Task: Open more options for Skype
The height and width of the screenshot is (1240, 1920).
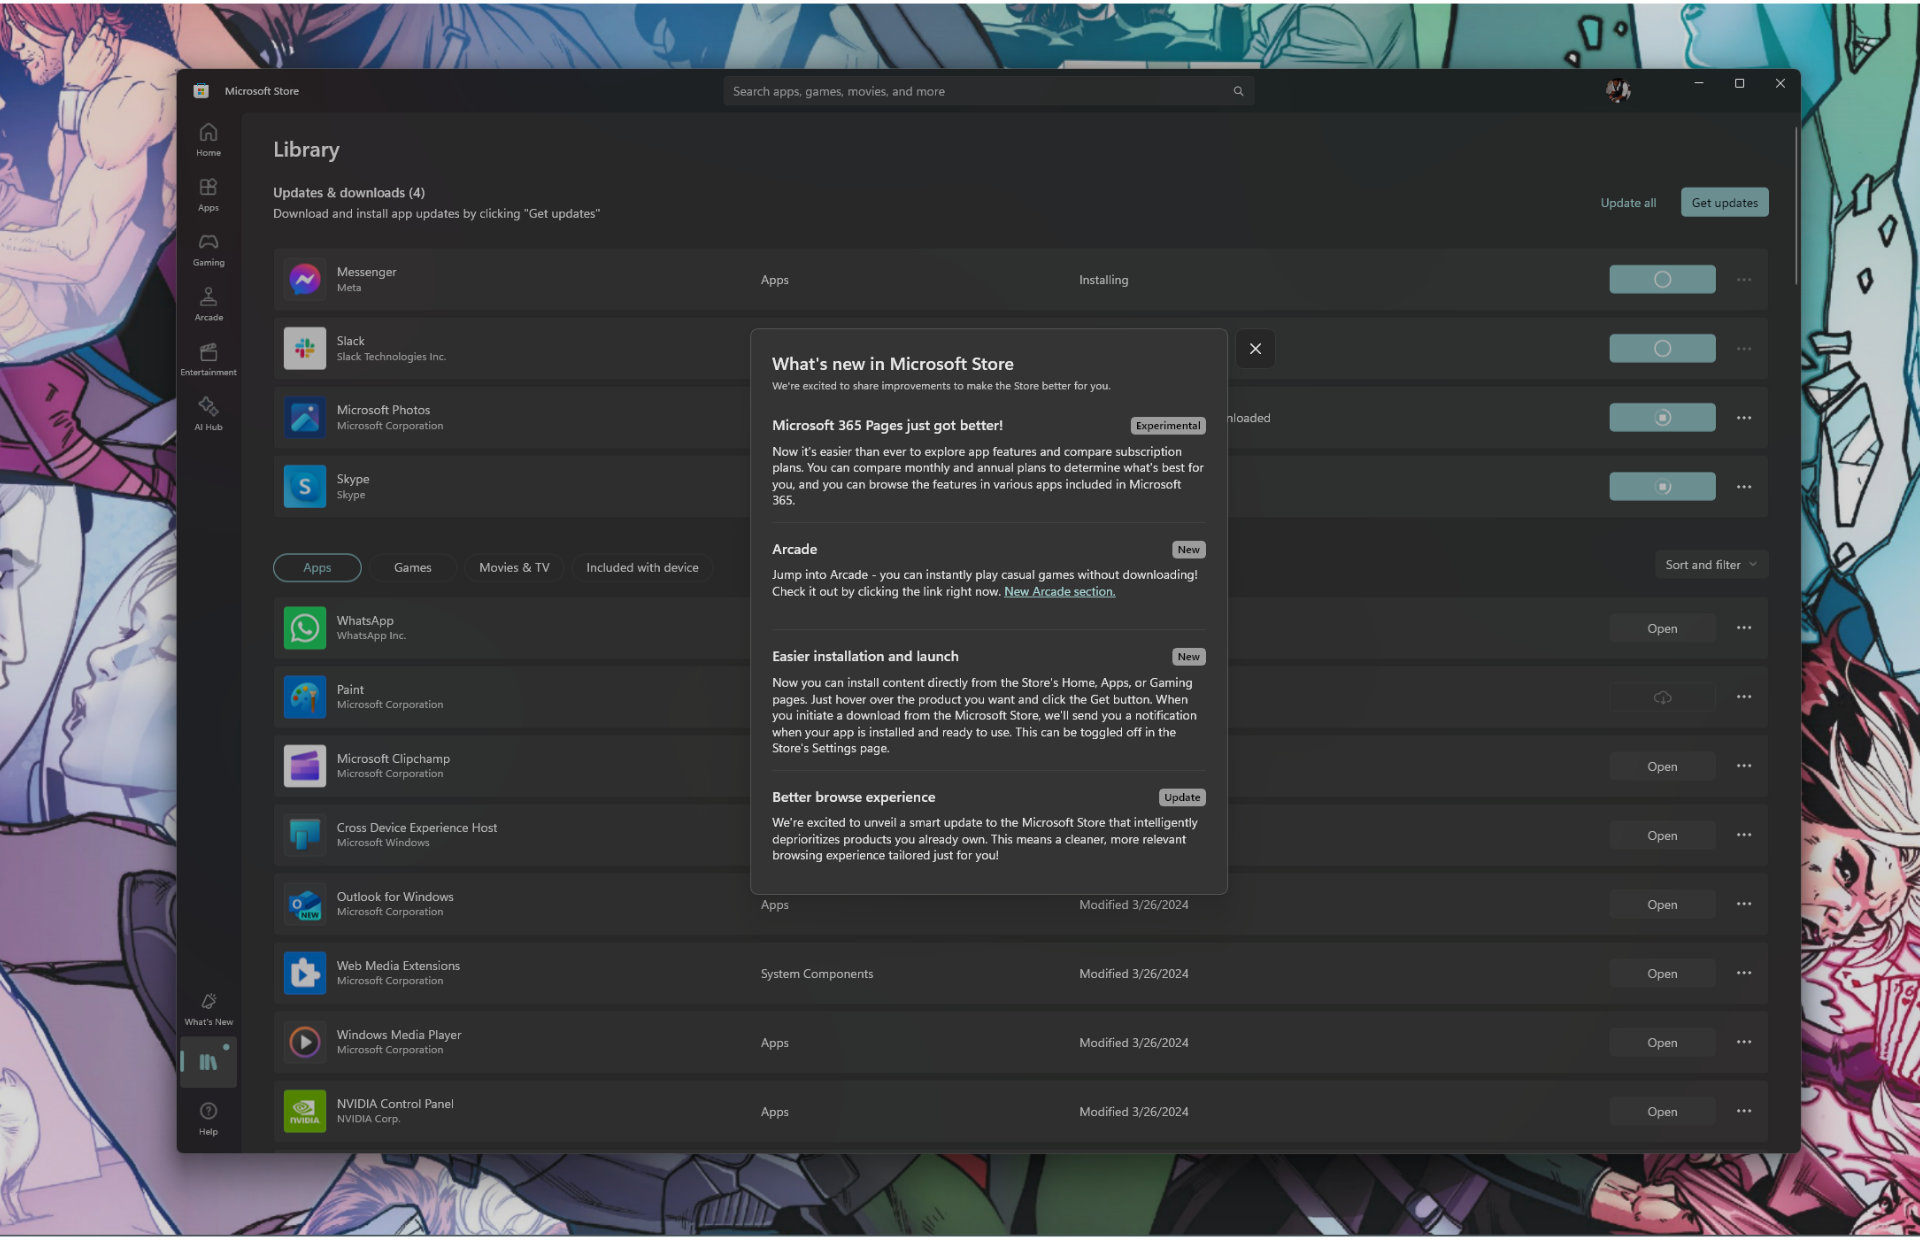Action: tap(1744, 486)
